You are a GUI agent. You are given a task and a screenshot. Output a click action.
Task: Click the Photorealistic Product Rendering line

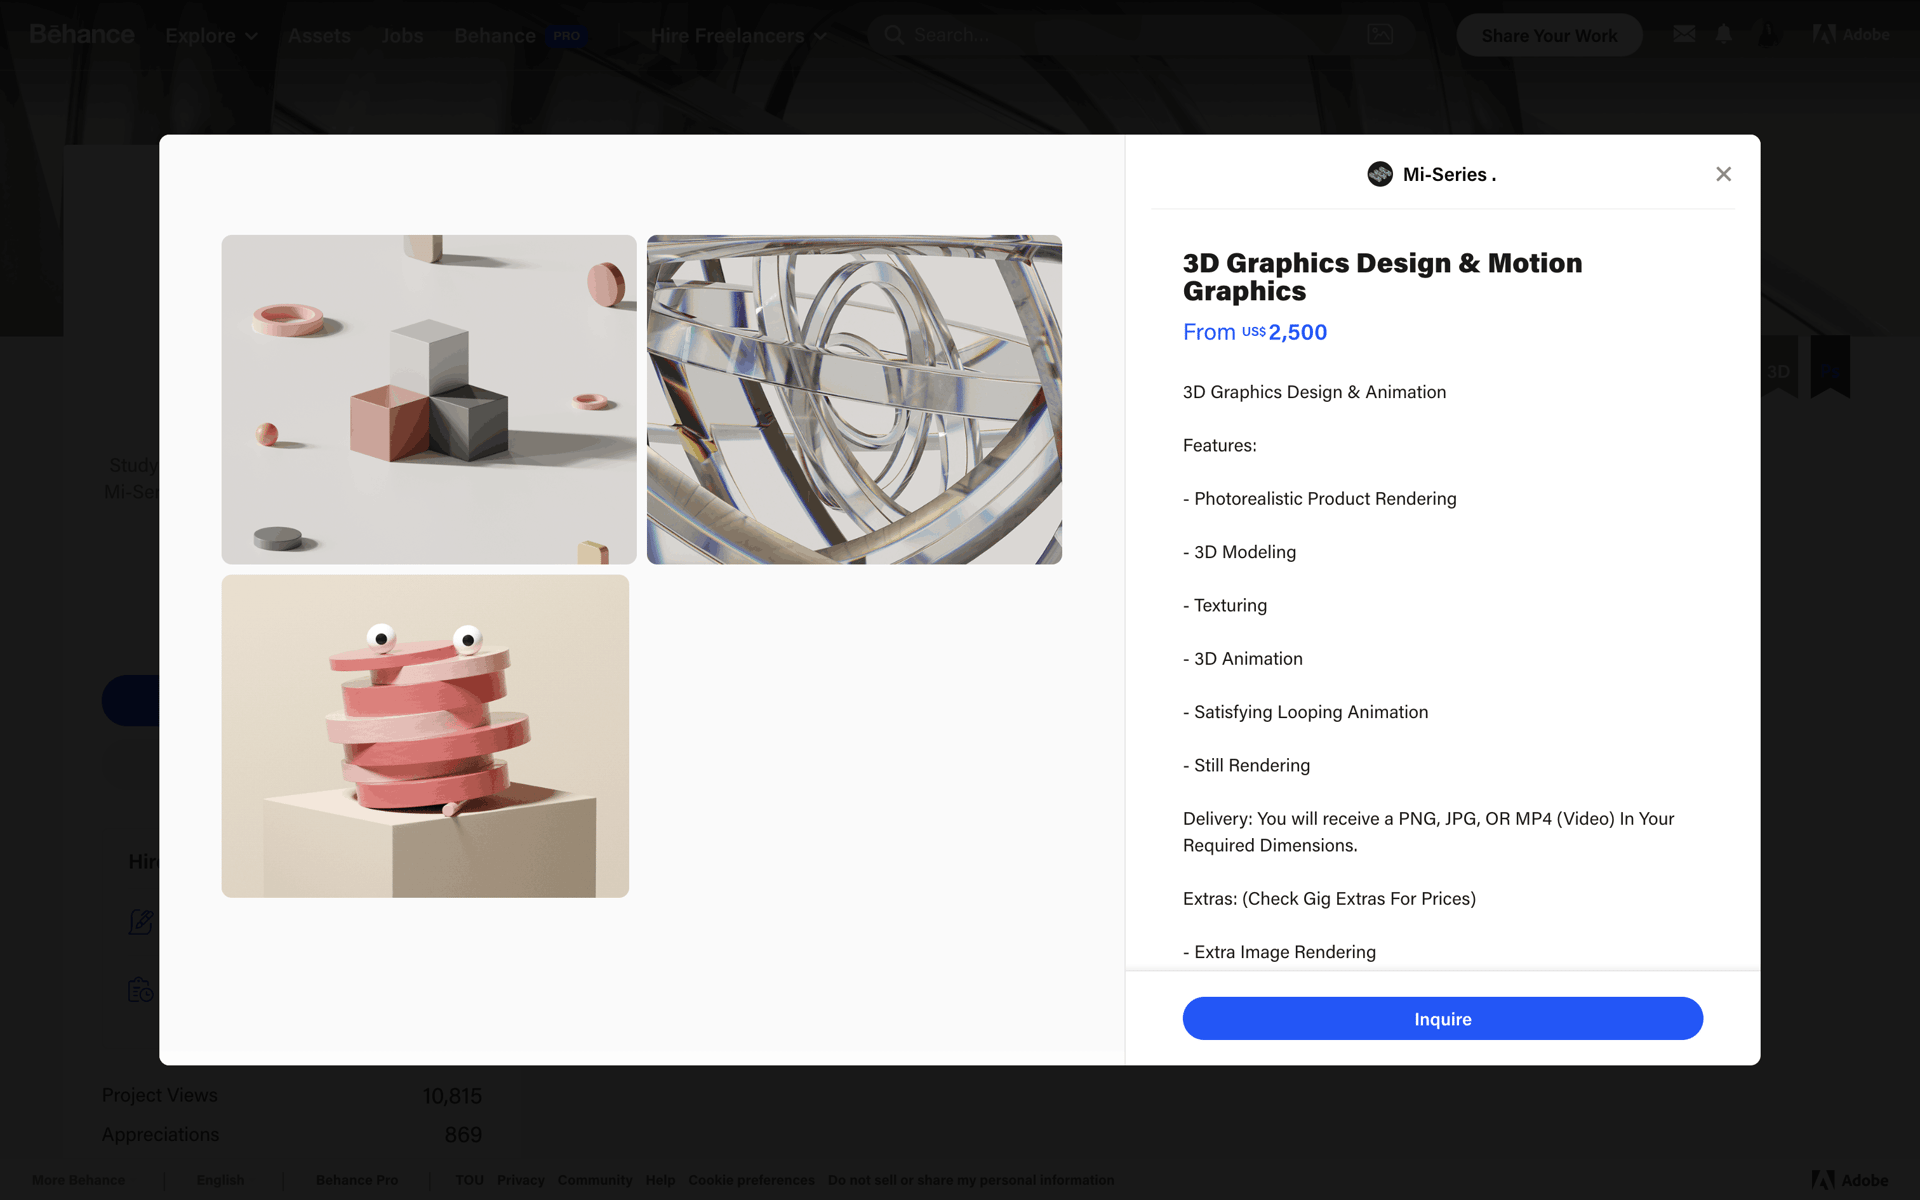pos(1319,498)
